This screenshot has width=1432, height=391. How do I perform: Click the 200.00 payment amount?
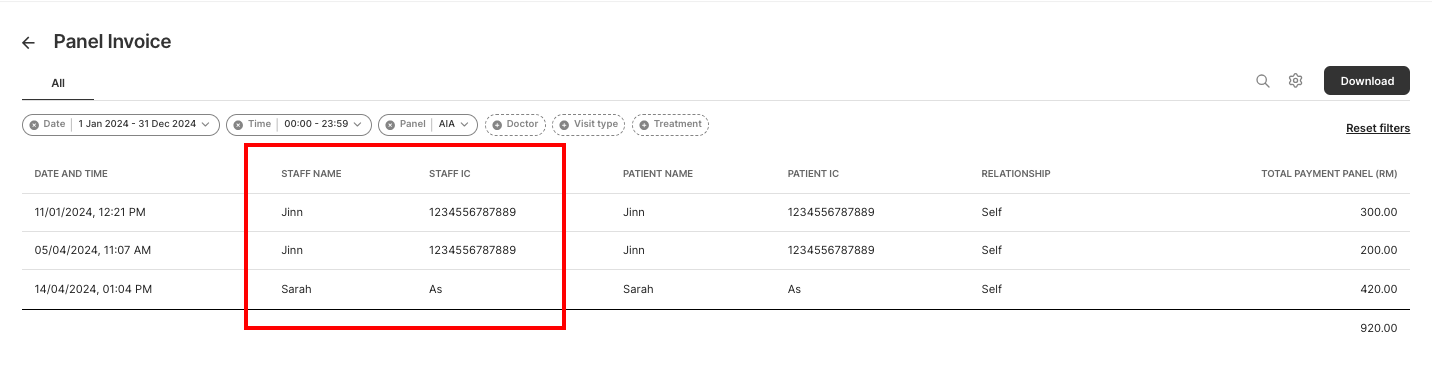[x=1378, y=250]
